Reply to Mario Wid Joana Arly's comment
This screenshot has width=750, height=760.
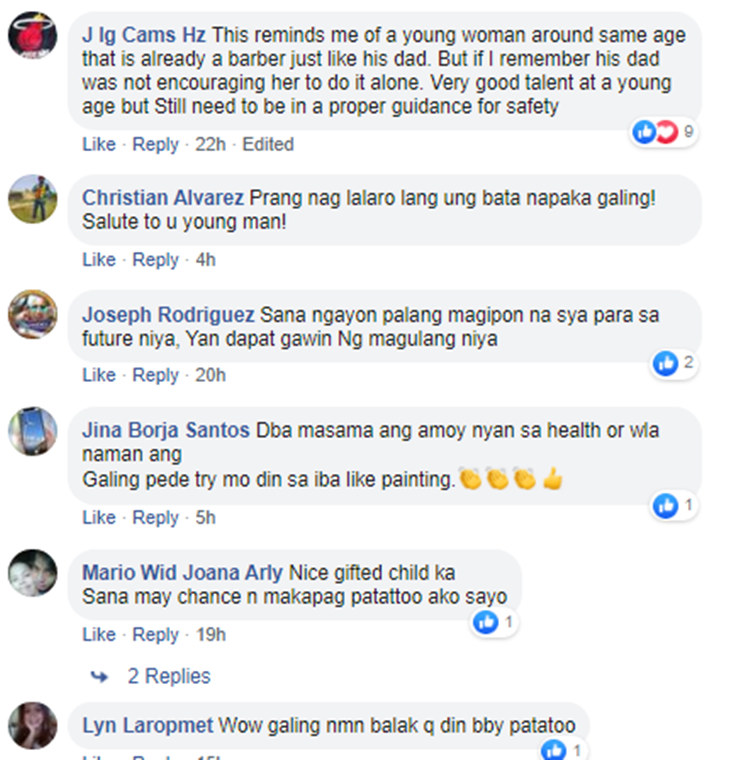156,635
